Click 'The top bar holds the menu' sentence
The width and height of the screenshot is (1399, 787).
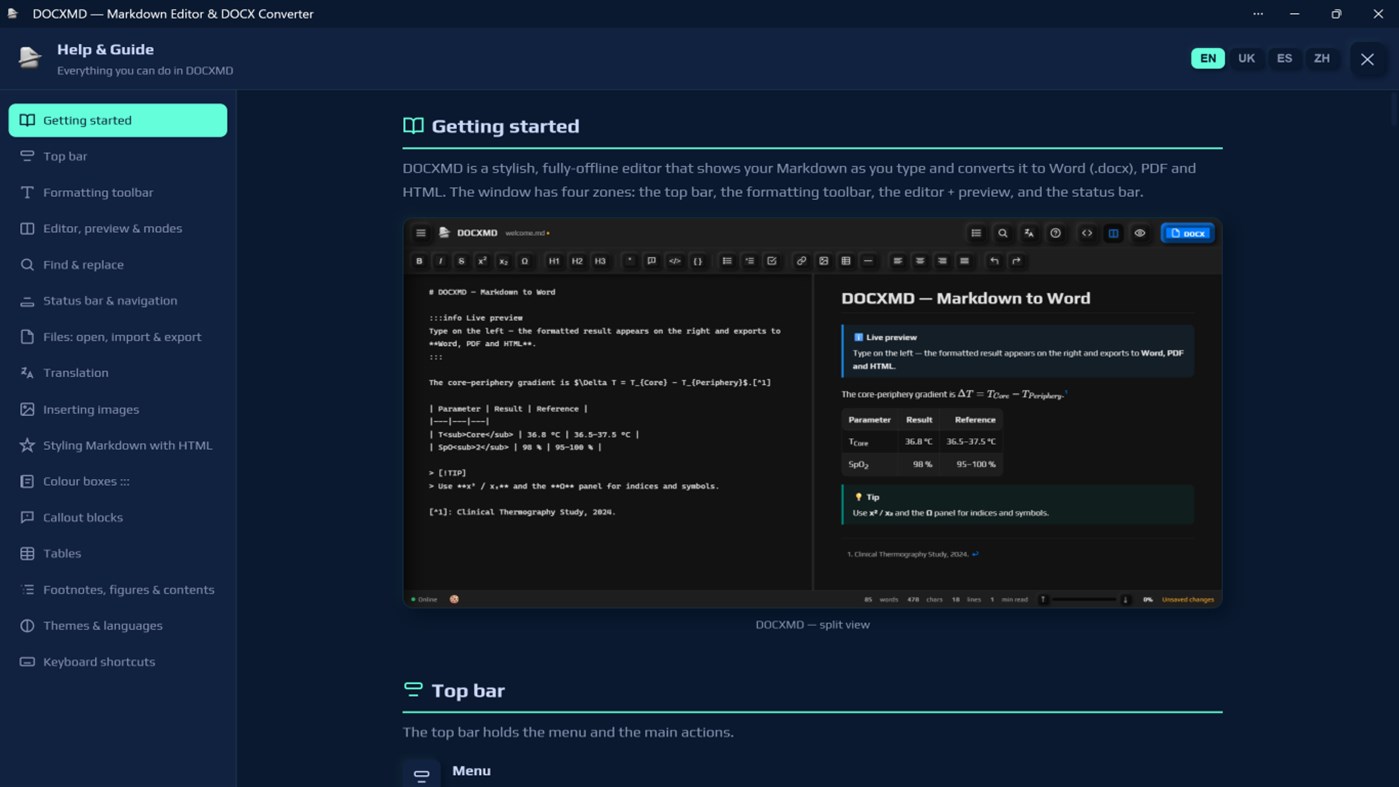[x=568, y=732]
